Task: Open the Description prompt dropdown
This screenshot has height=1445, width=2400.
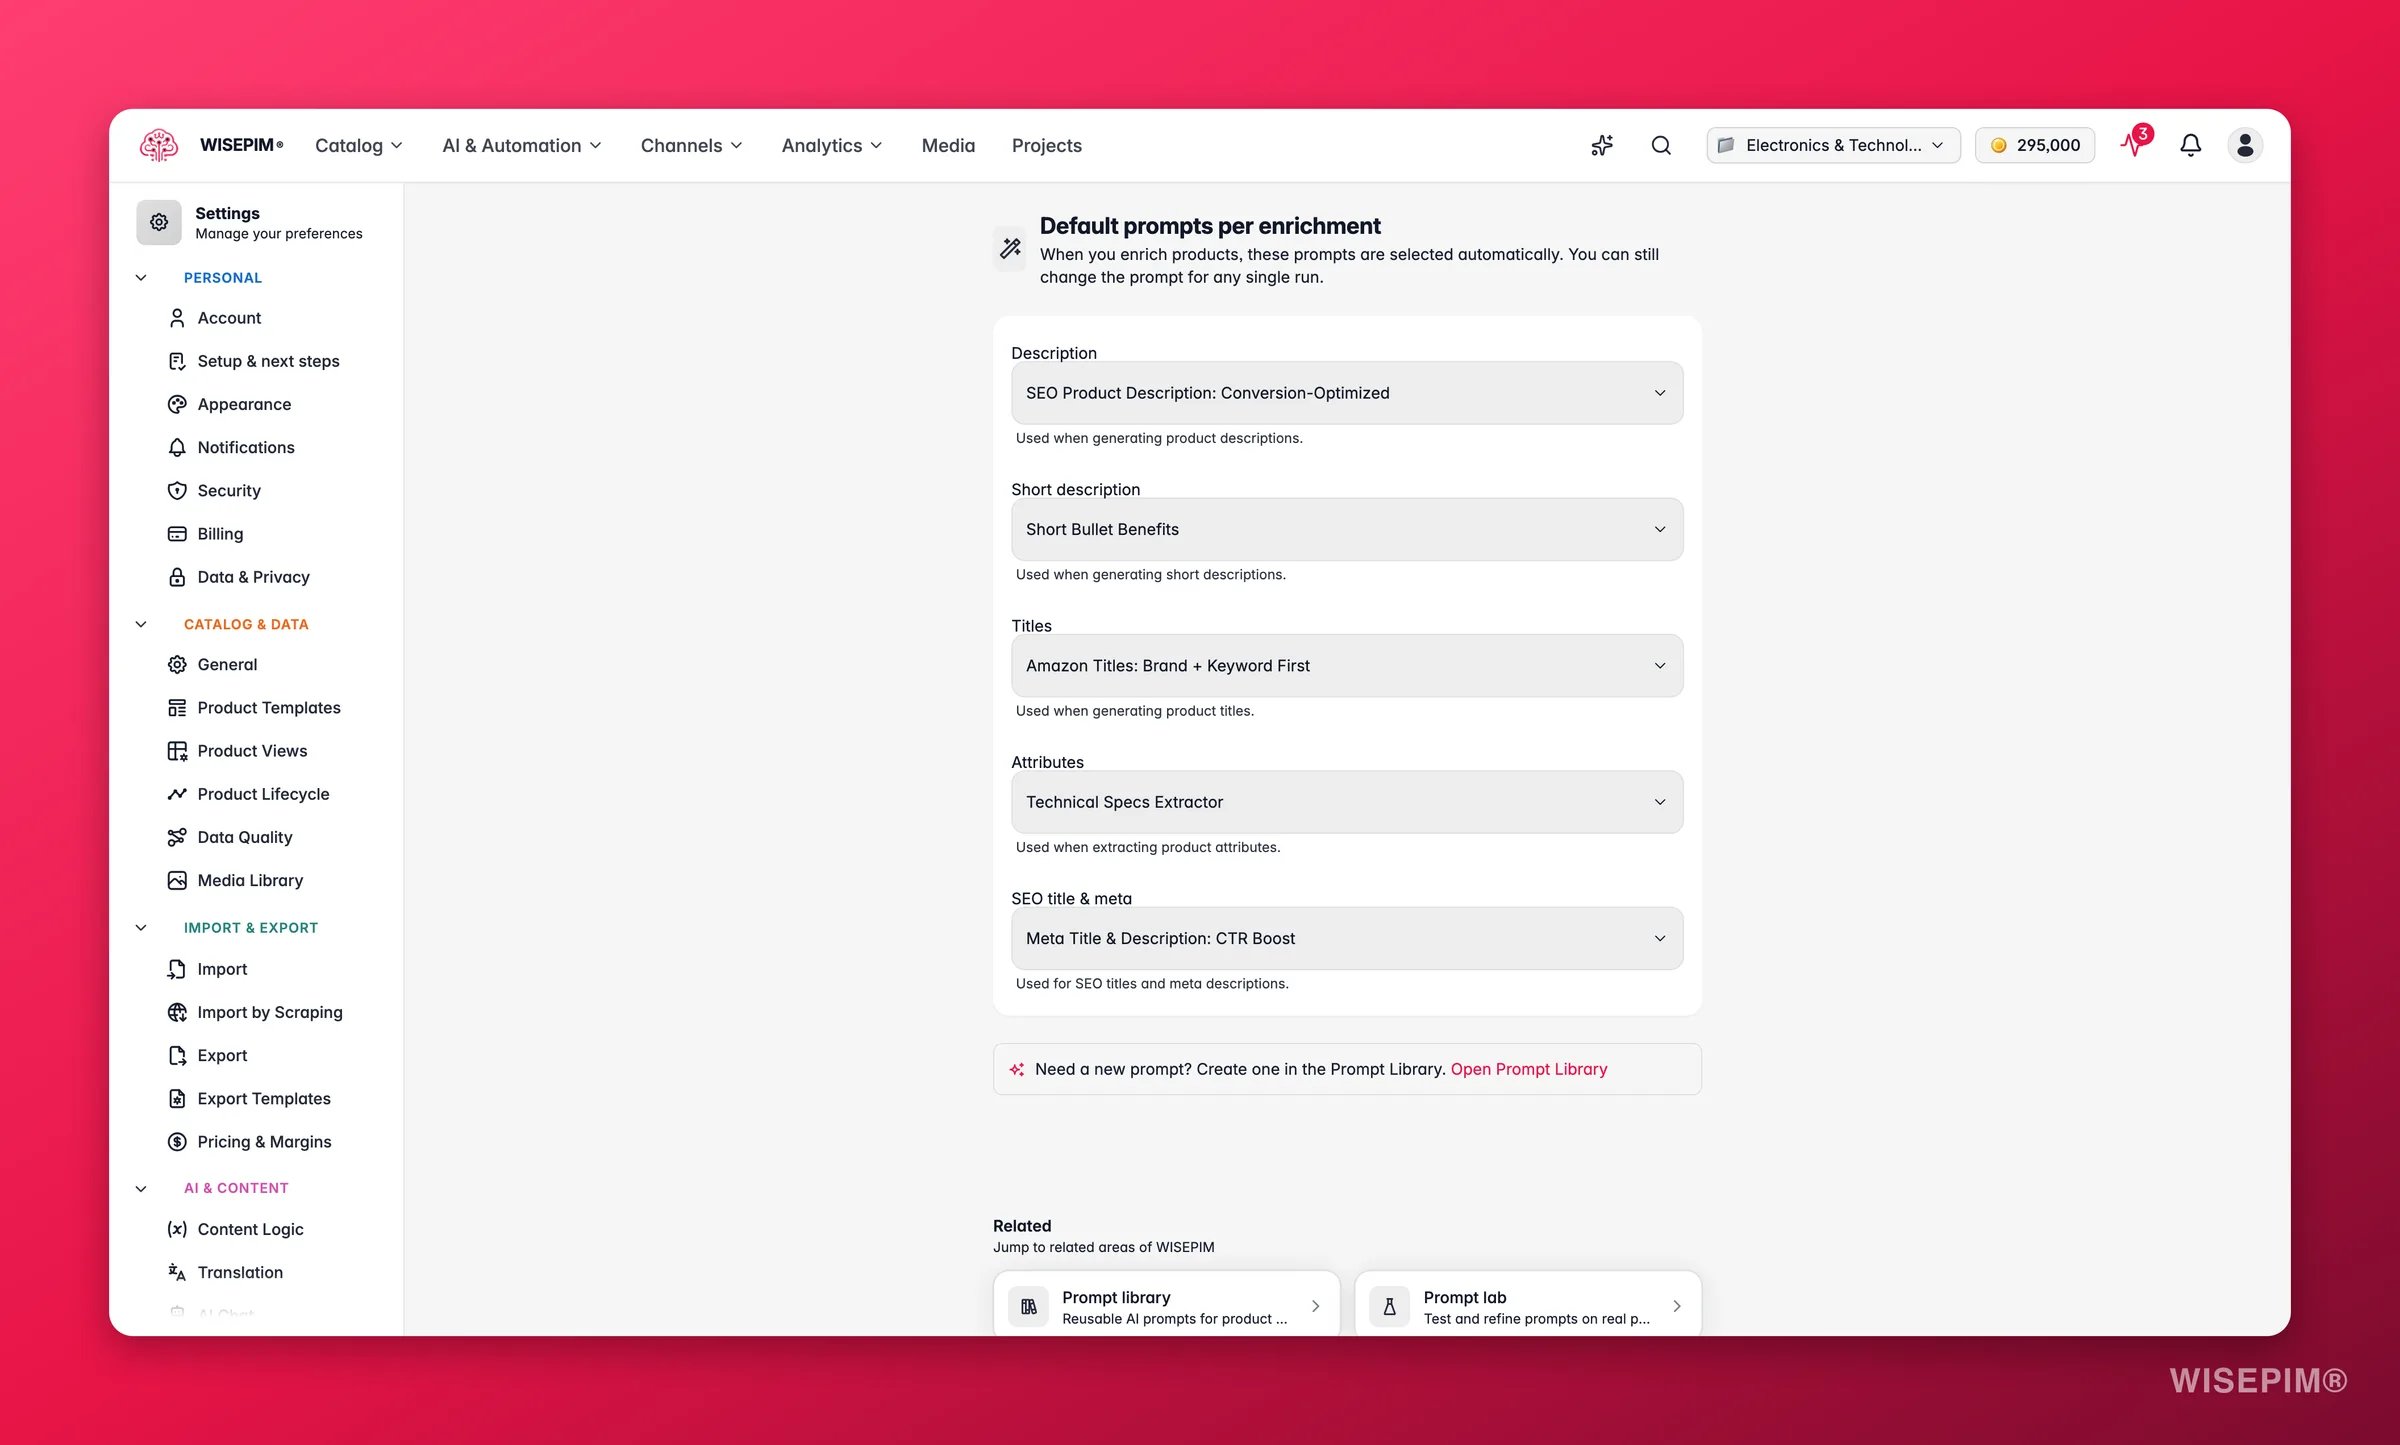Action: 1347,393
